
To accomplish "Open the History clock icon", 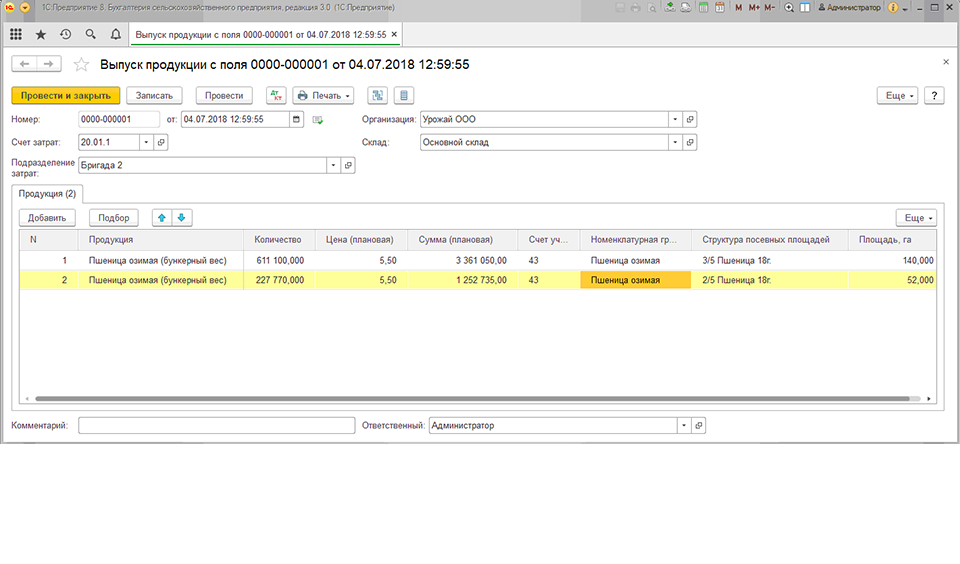I will 66,35.
